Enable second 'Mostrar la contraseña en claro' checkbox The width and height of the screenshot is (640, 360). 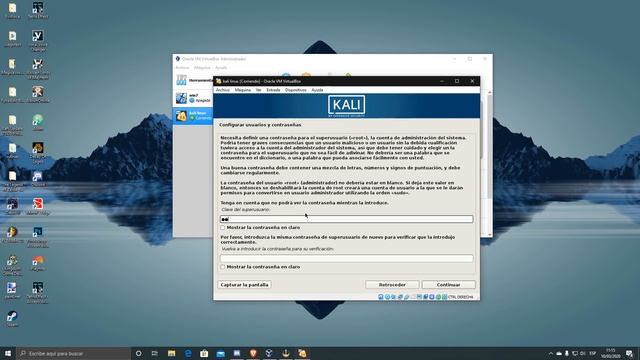[223, 267]
